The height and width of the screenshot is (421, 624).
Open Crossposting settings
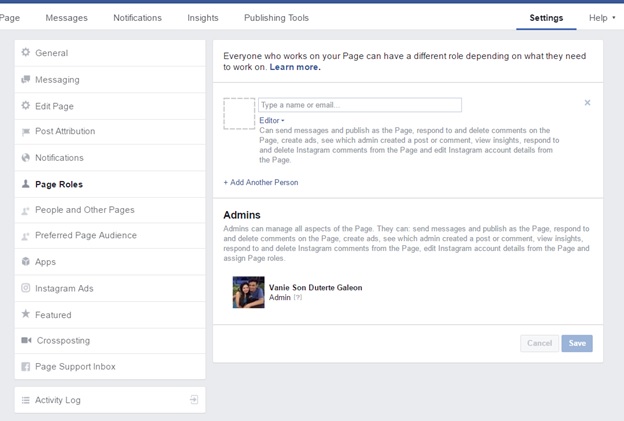pyautogui.click(x=110, y=341)
